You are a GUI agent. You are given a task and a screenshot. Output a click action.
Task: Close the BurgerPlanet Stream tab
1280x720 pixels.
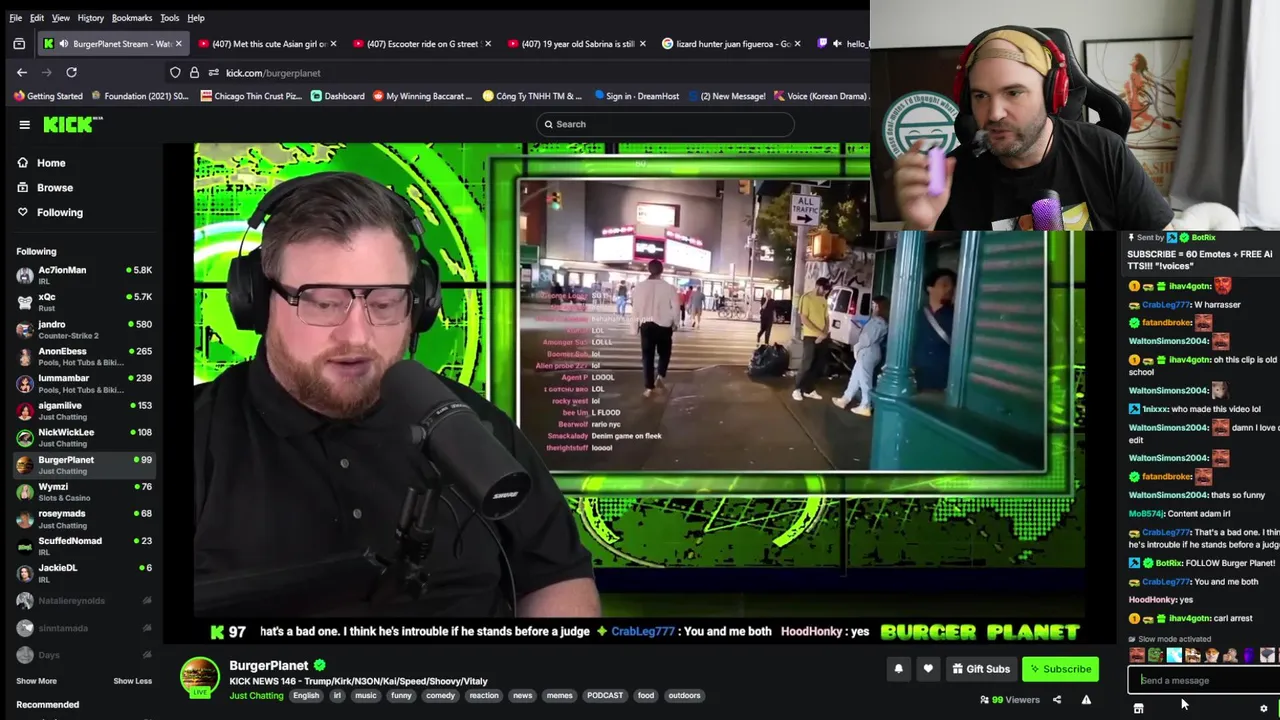179,44
